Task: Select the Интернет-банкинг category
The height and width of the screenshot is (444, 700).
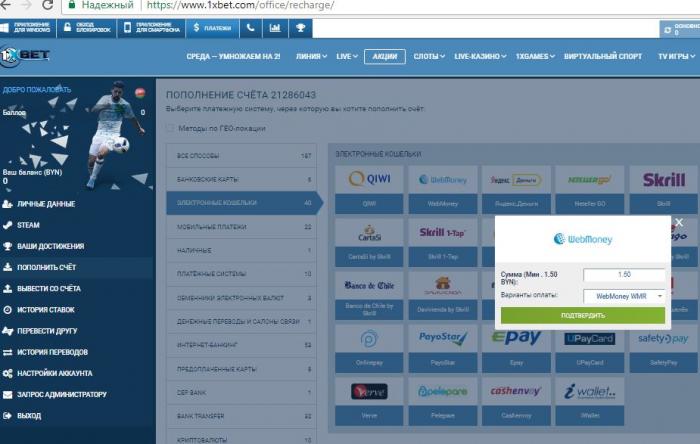Action: coord(242,345)
